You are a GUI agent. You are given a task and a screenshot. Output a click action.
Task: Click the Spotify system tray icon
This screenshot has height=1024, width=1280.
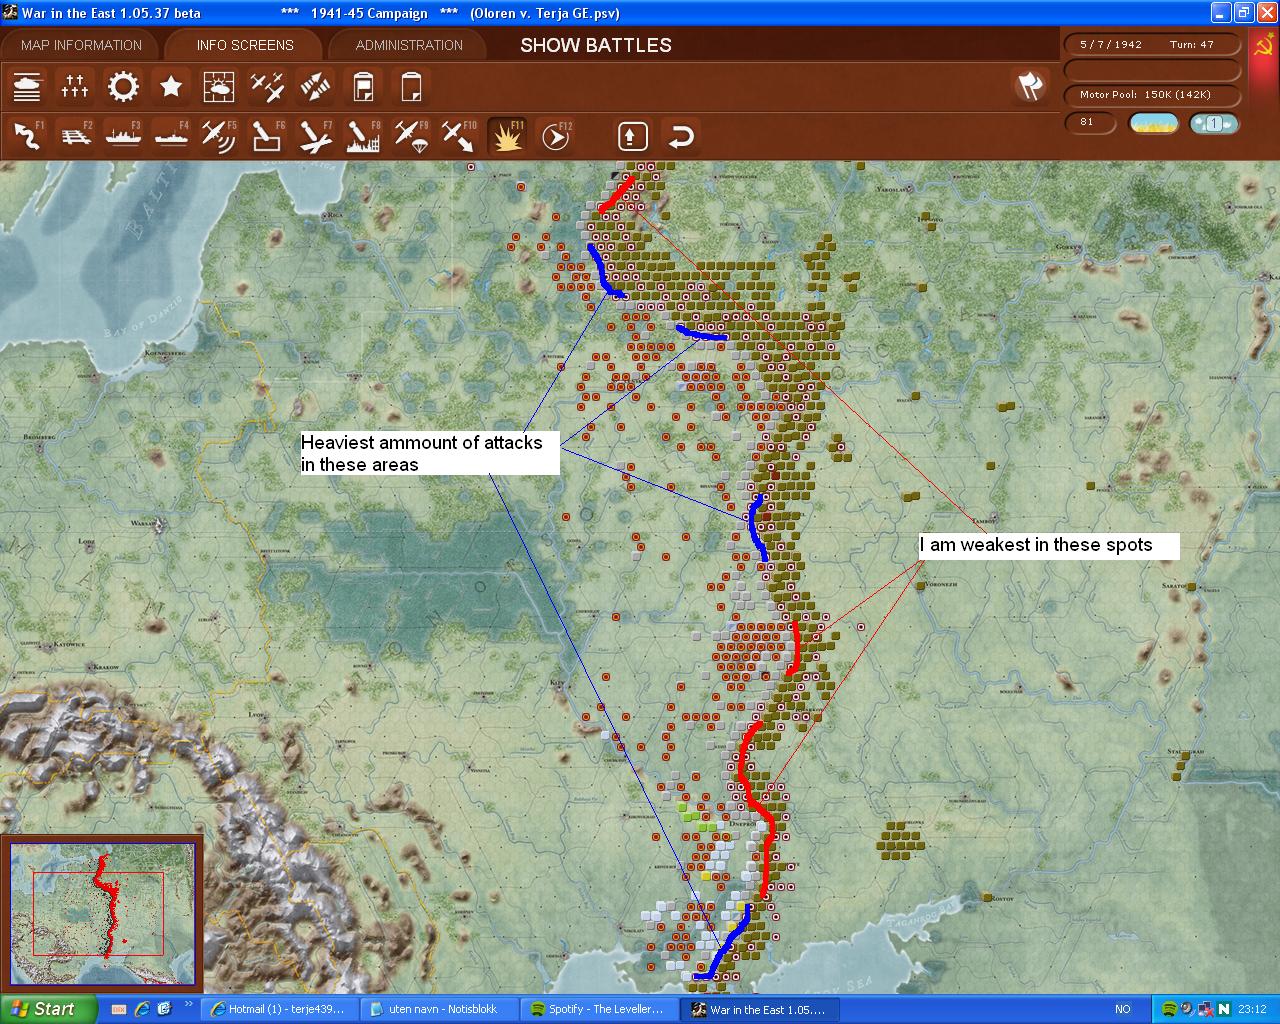[x=1167, y=1009]
